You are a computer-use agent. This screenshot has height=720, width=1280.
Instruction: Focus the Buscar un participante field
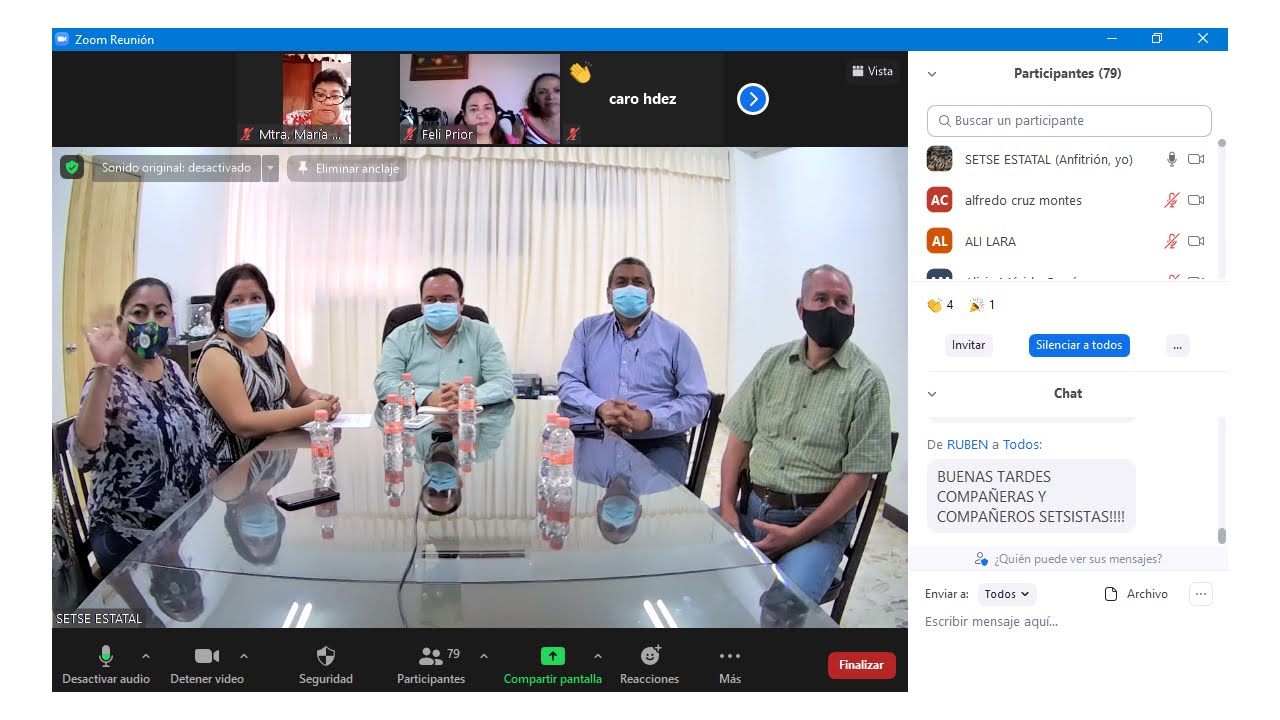pos(1069,120)
